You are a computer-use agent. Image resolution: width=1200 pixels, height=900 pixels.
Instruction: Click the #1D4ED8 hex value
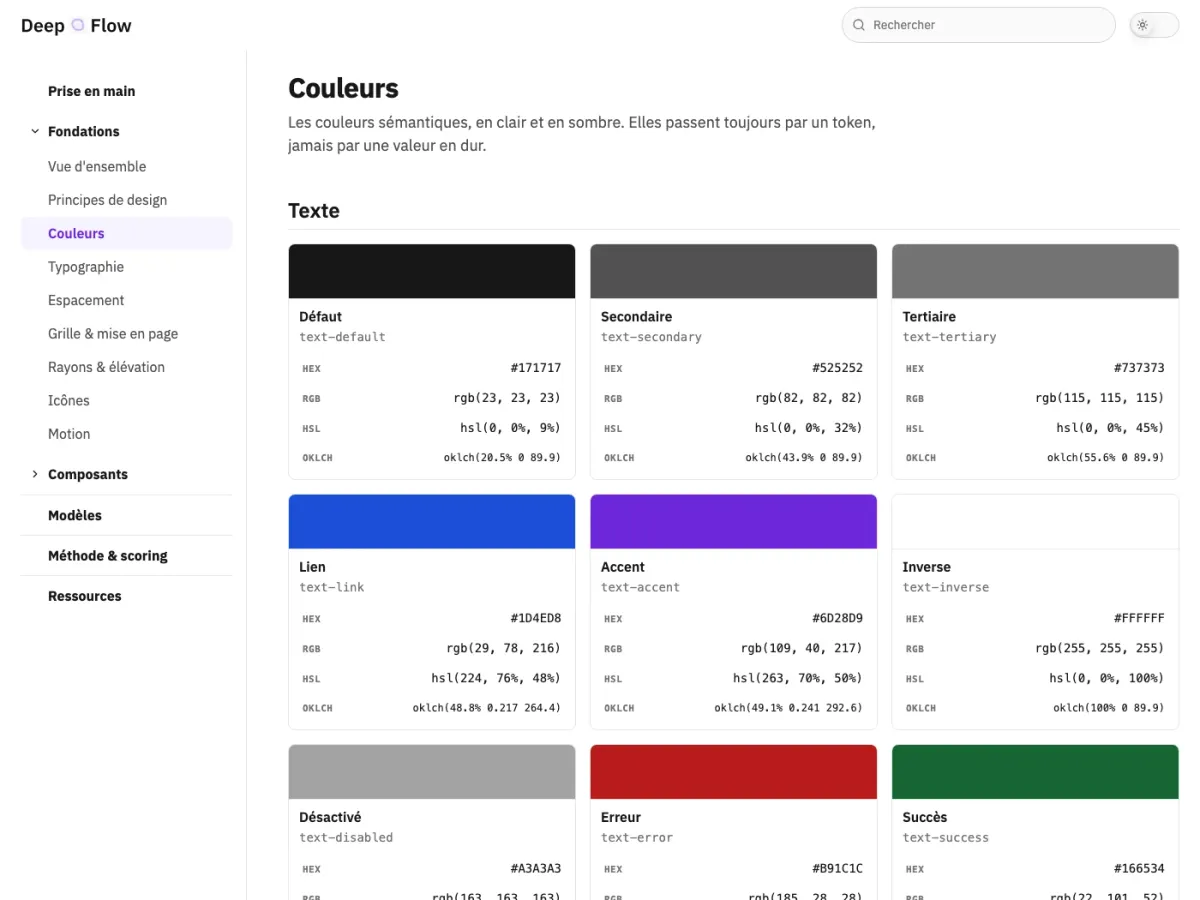[x=536, y=618]
